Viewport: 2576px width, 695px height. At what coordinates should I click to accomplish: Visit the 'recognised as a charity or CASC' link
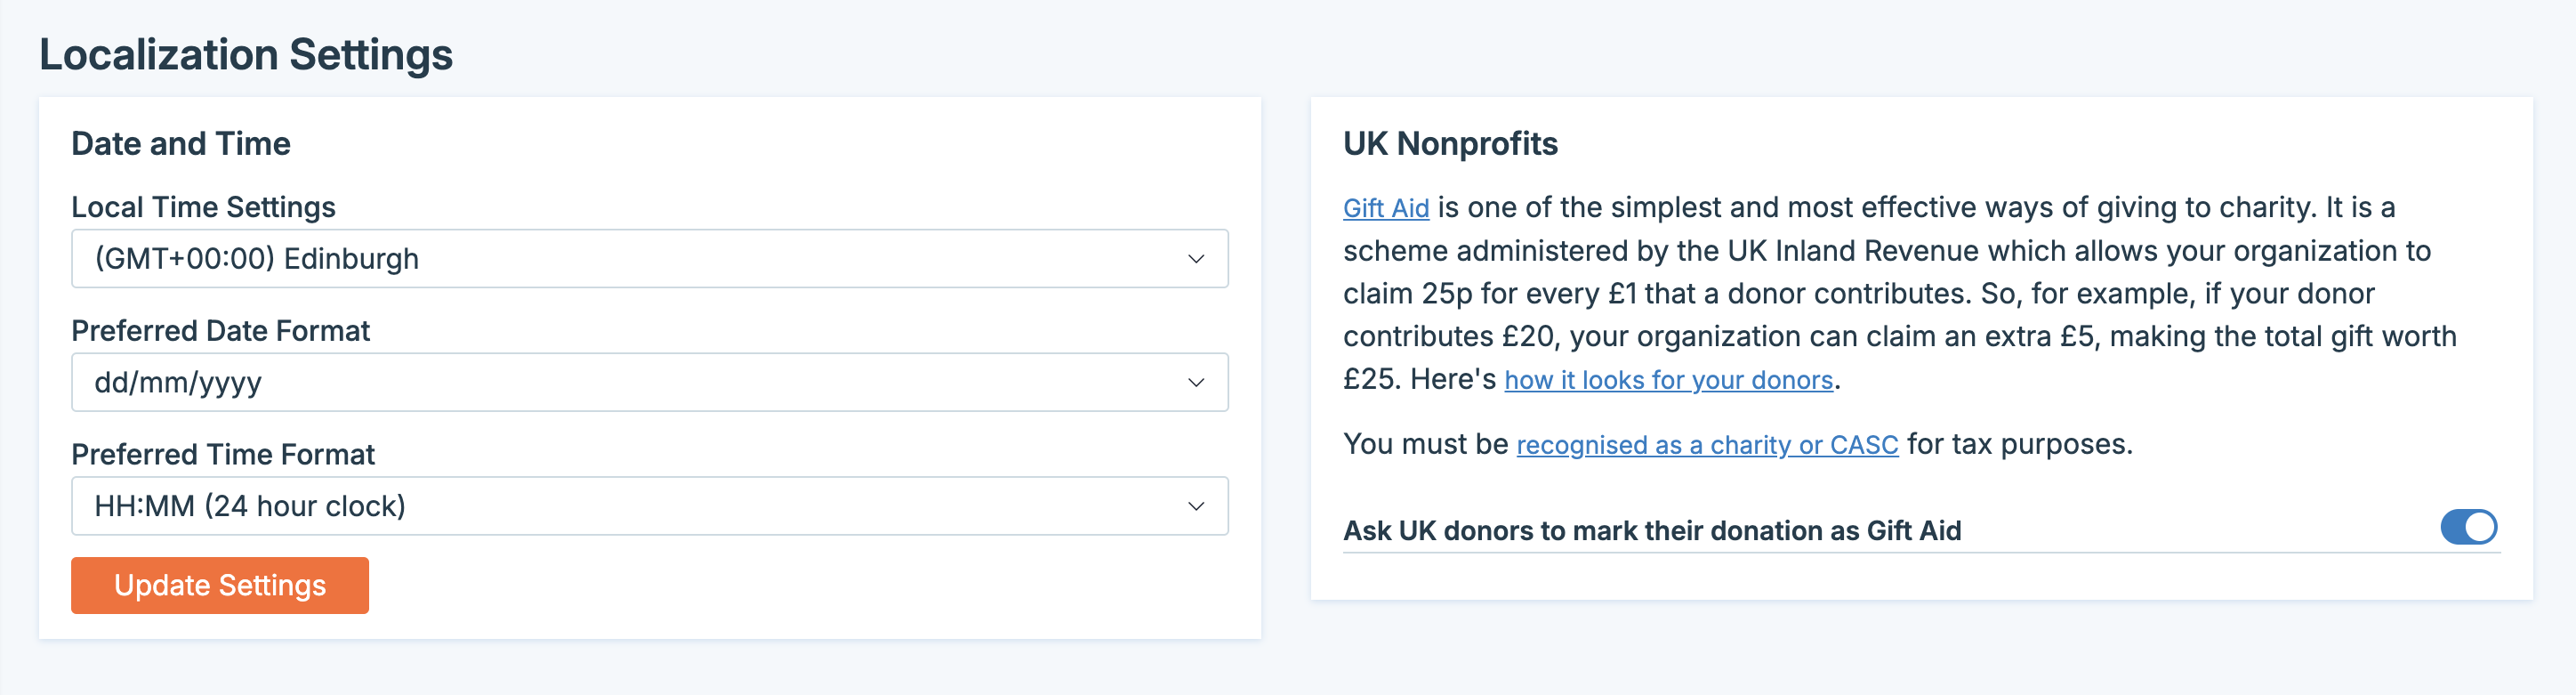click(x=1706, y=445)
